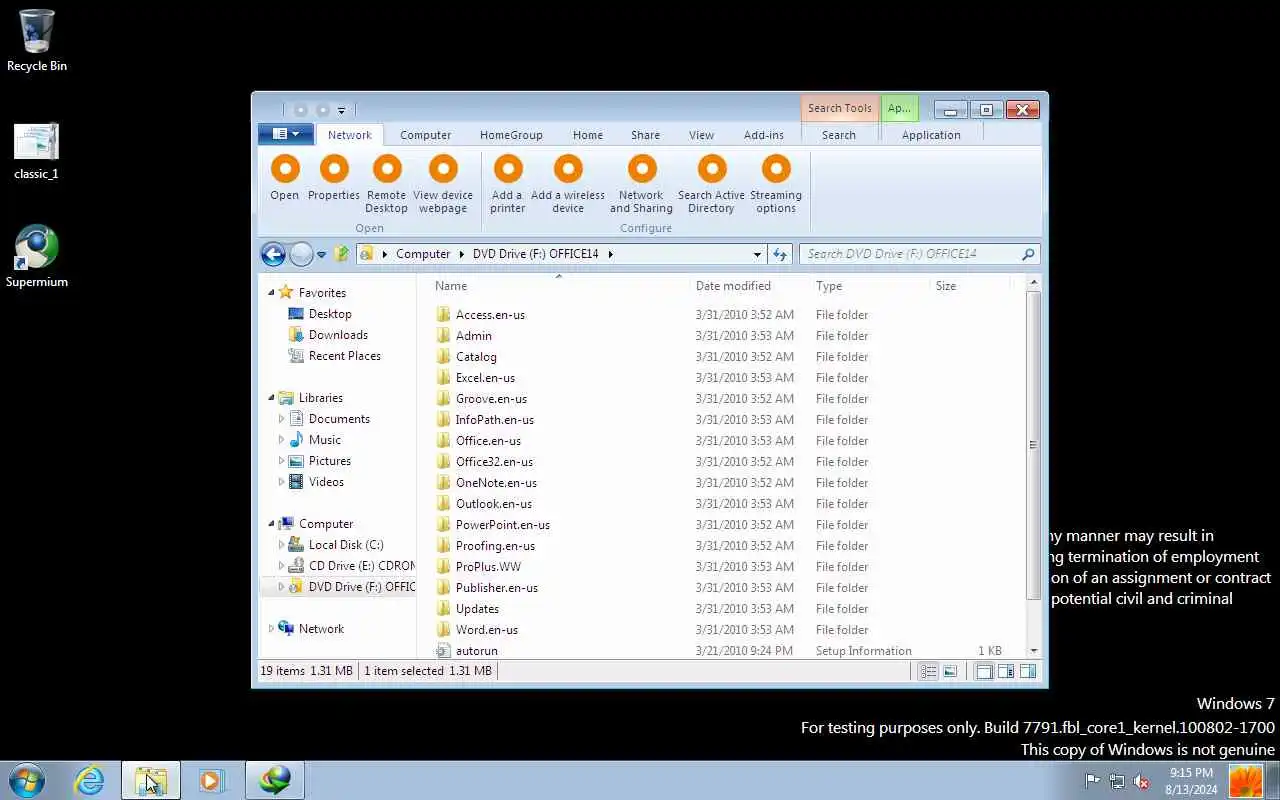
Task: Switch to Details view in status bar
Action: coord(929,672)
